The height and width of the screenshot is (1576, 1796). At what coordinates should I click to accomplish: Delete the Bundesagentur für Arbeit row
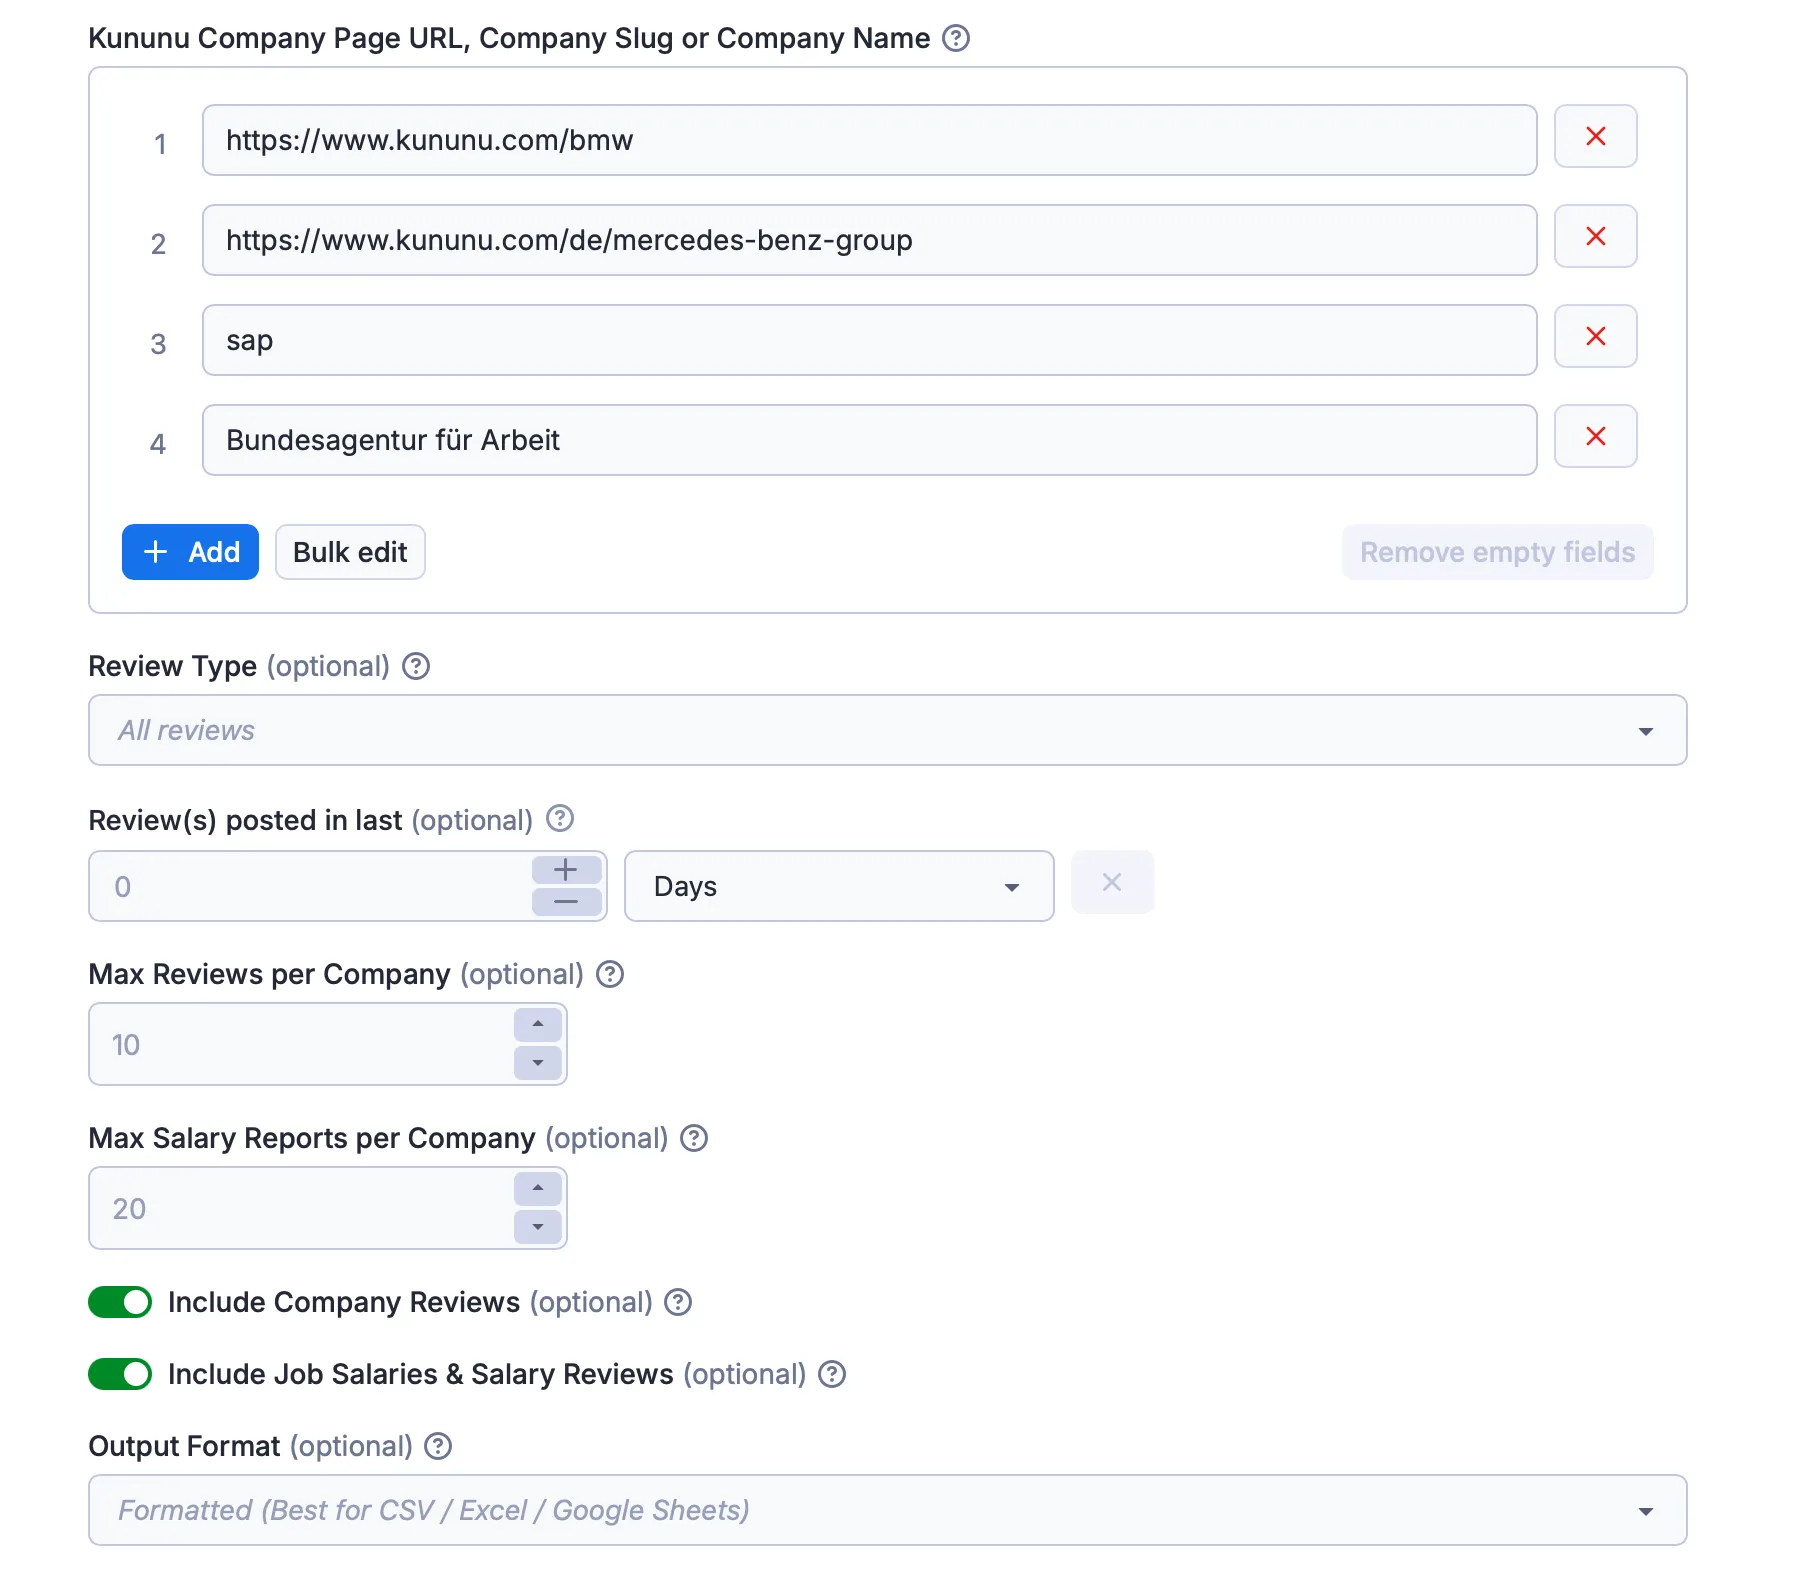point(1595,436)
